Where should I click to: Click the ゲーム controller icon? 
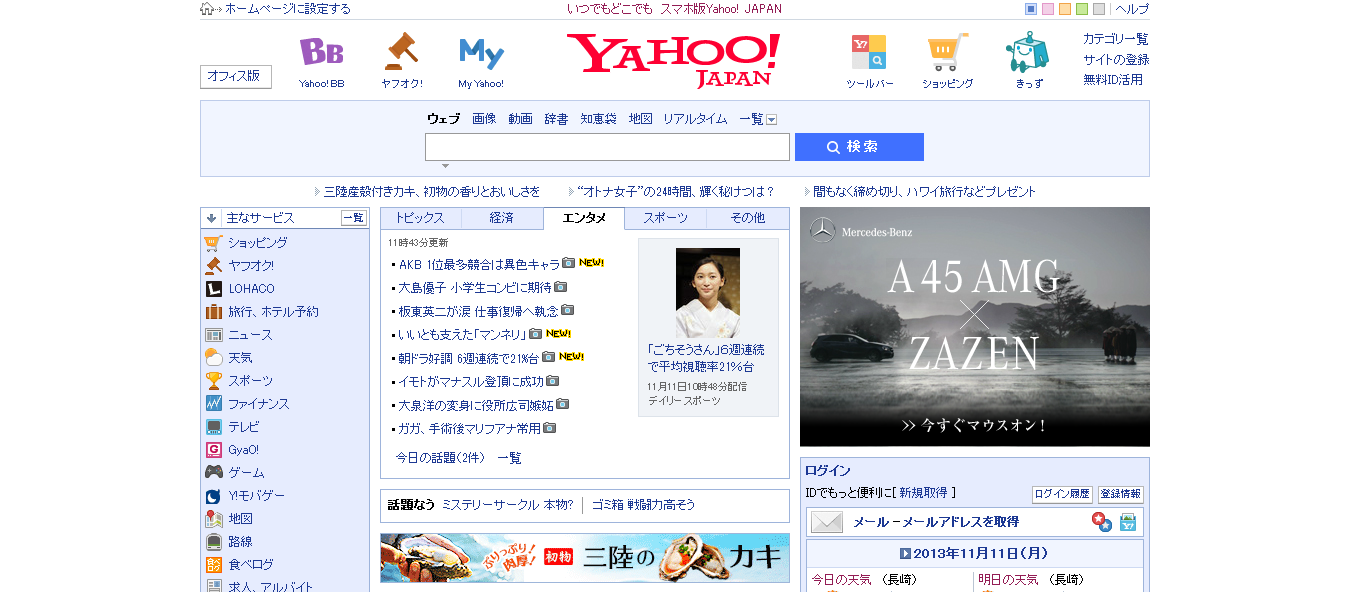[213, 472]
